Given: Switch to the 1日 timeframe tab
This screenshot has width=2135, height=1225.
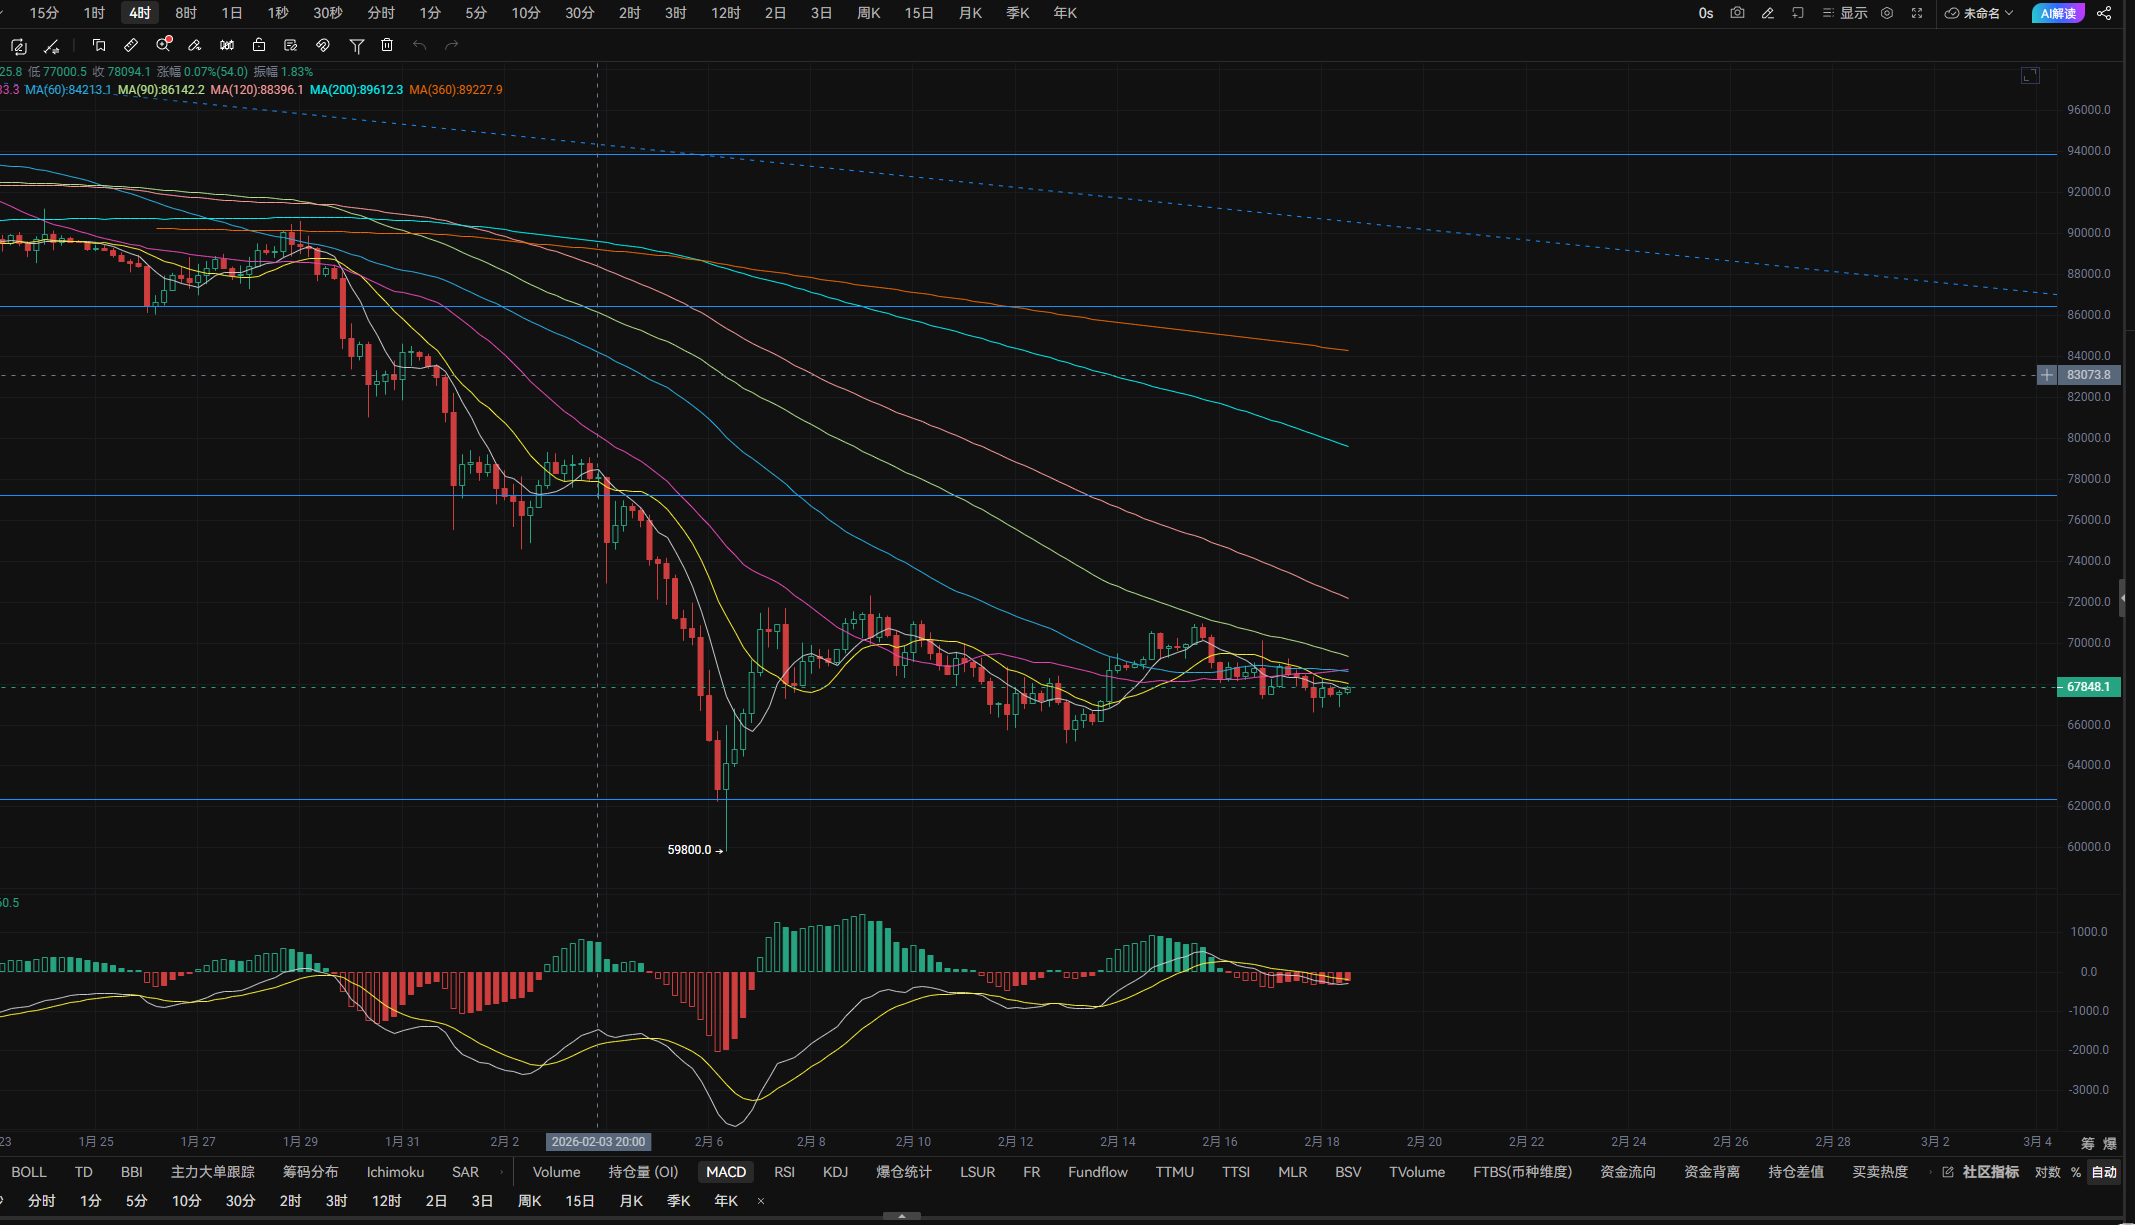Looking at the screenshot, I should pyautogui.click(x=231, y=13).
